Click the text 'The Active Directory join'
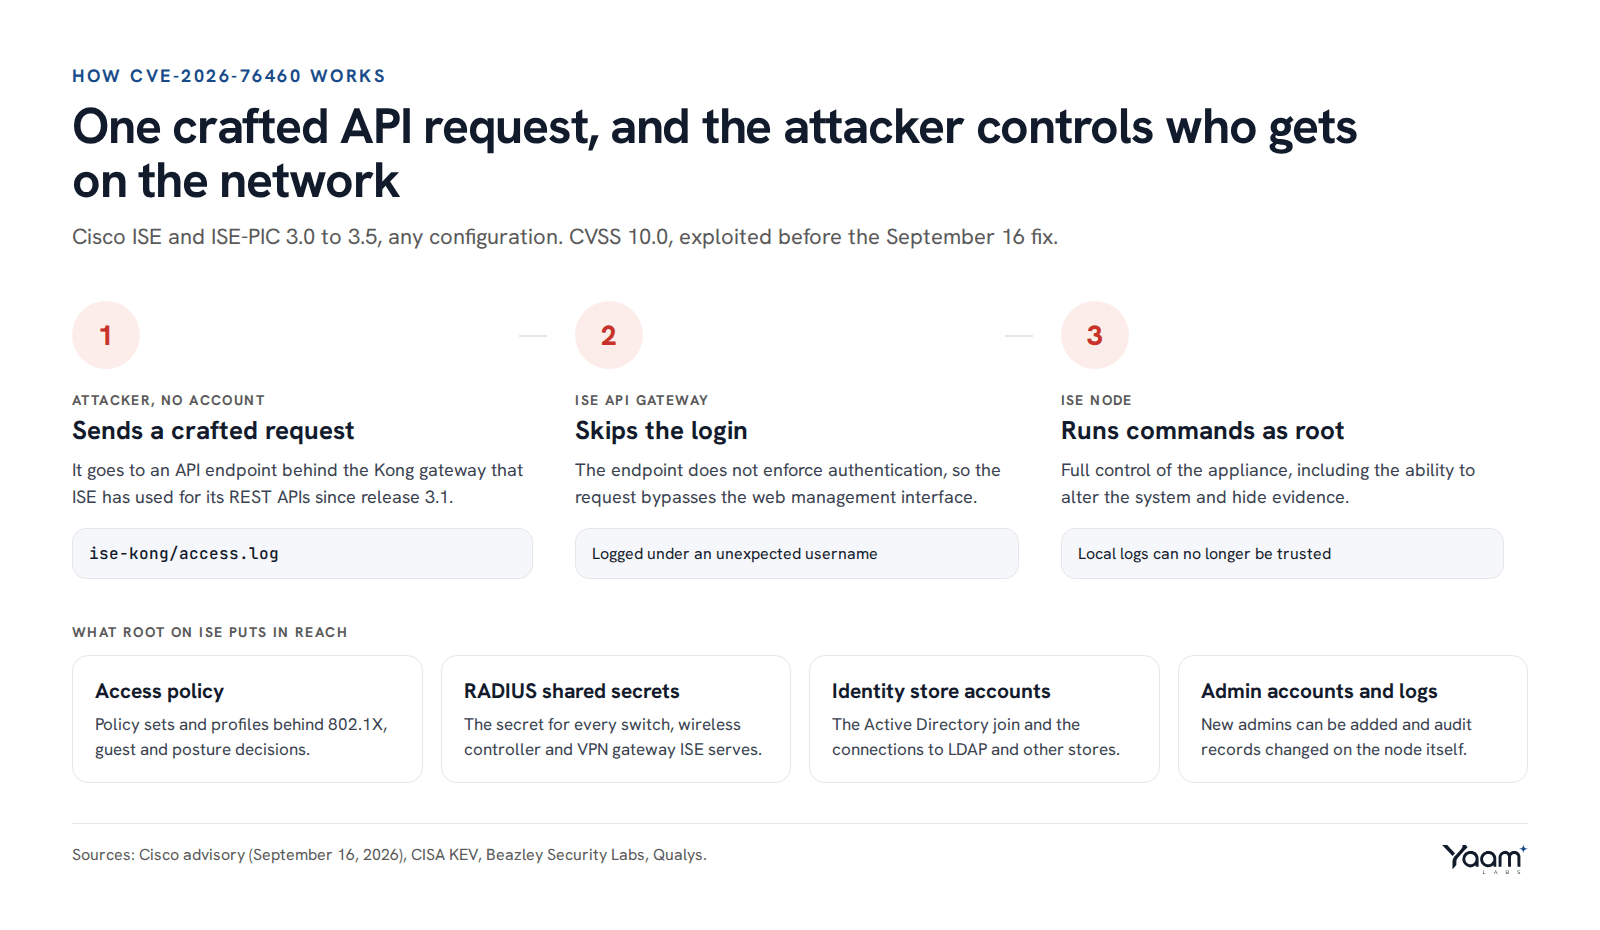The width and height of the screenshot is (1600, 930). pyautogui.click(x=976, y=737)
